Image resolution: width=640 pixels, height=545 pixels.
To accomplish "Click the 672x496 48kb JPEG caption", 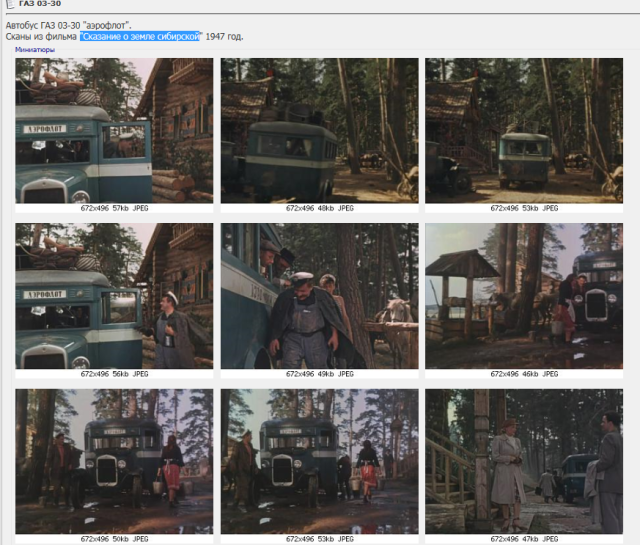I will tap(319, 209).
